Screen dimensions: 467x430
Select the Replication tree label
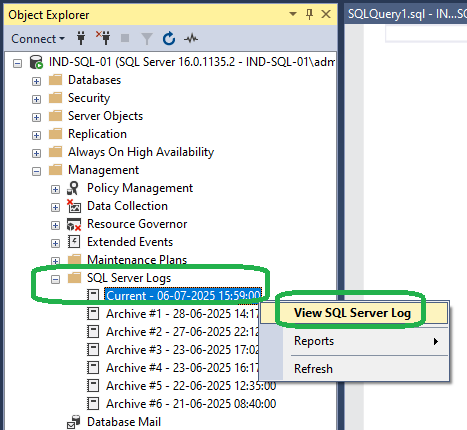(97, 134)
